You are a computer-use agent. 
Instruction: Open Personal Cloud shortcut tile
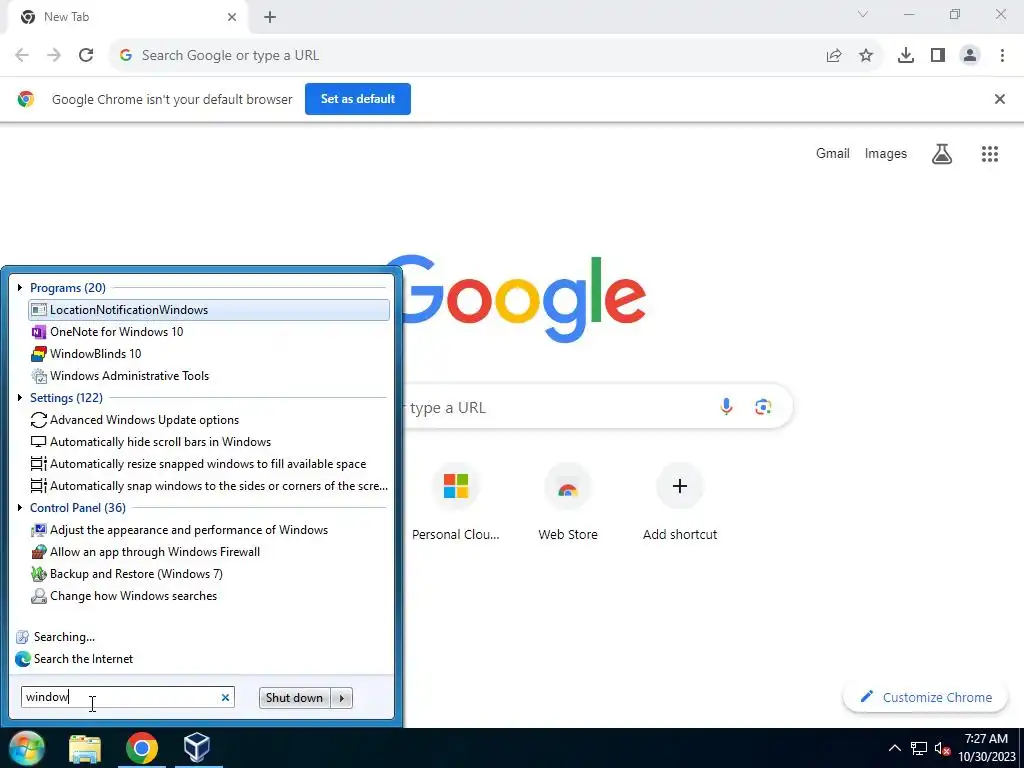point(456,502)
